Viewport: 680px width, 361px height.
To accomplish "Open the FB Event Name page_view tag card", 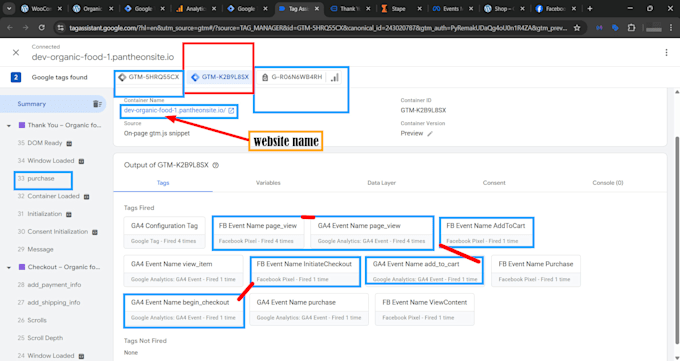I will [259, 233].
